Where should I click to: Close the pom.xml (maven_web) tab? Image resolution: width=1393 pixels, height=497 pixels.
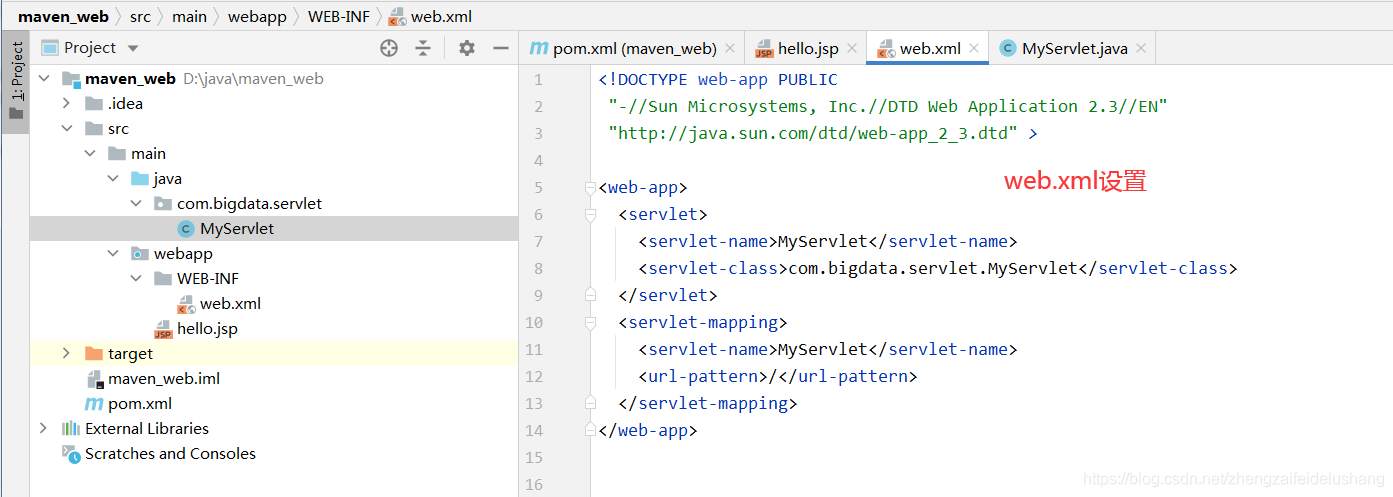pos(730,48)
